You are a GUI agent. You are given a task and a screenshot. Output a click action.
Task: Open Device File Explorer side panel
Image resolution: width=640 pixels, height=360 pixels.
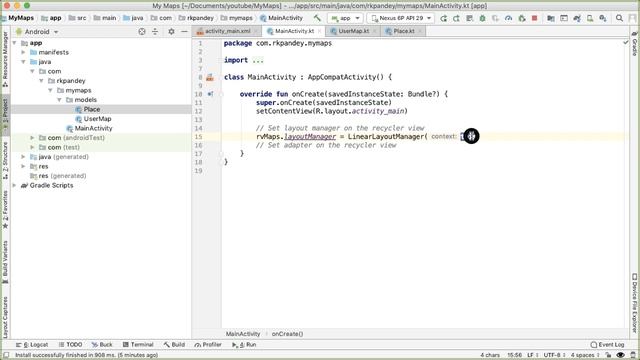click(x=635, y=303)
